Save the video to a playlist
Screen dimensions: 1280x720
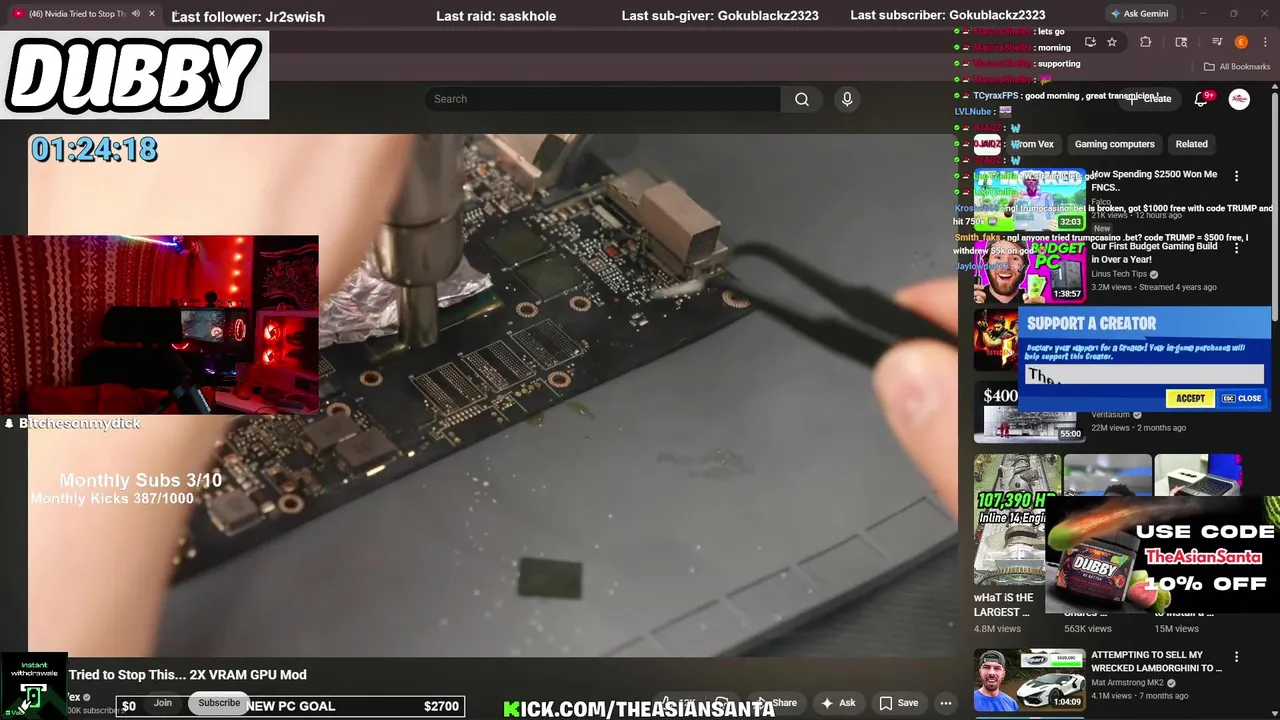898,703
